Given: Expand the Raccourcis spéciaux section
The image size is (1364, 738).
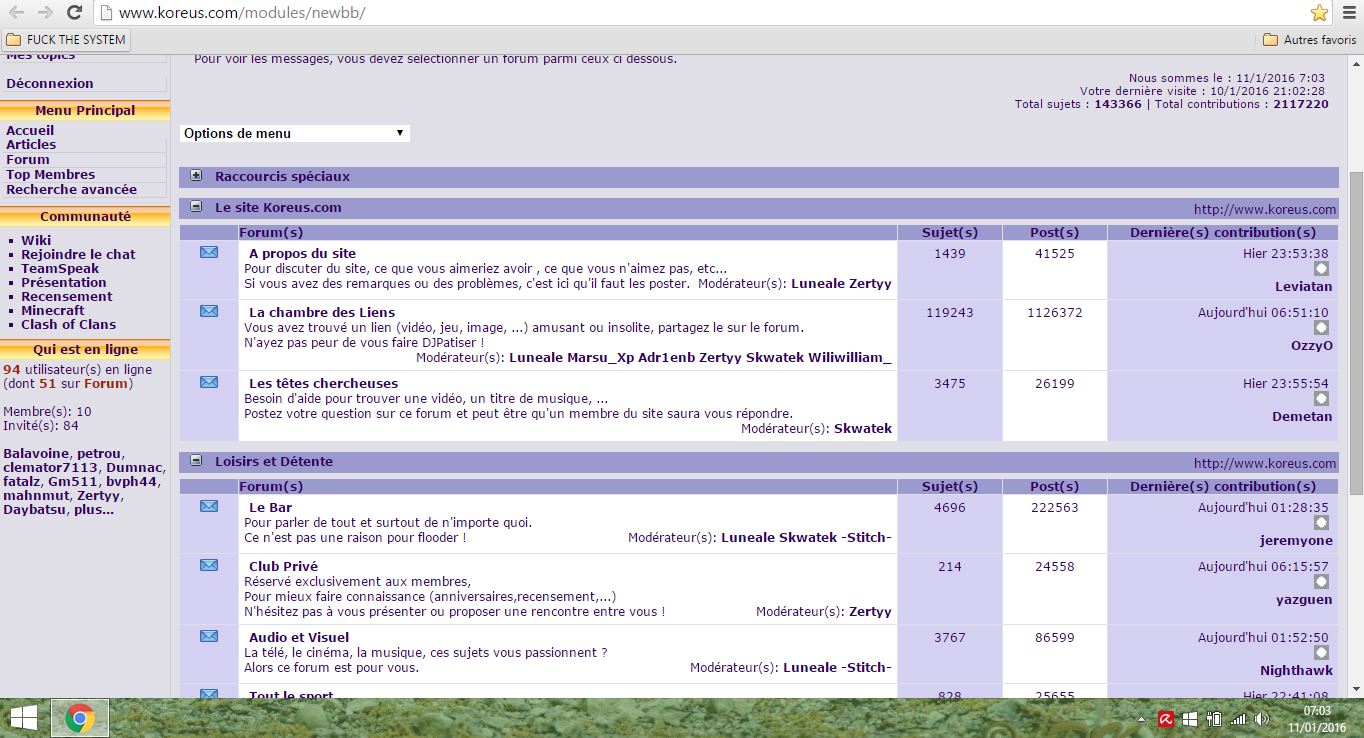Looking at the screenshot, I should (x=196, y=176).
